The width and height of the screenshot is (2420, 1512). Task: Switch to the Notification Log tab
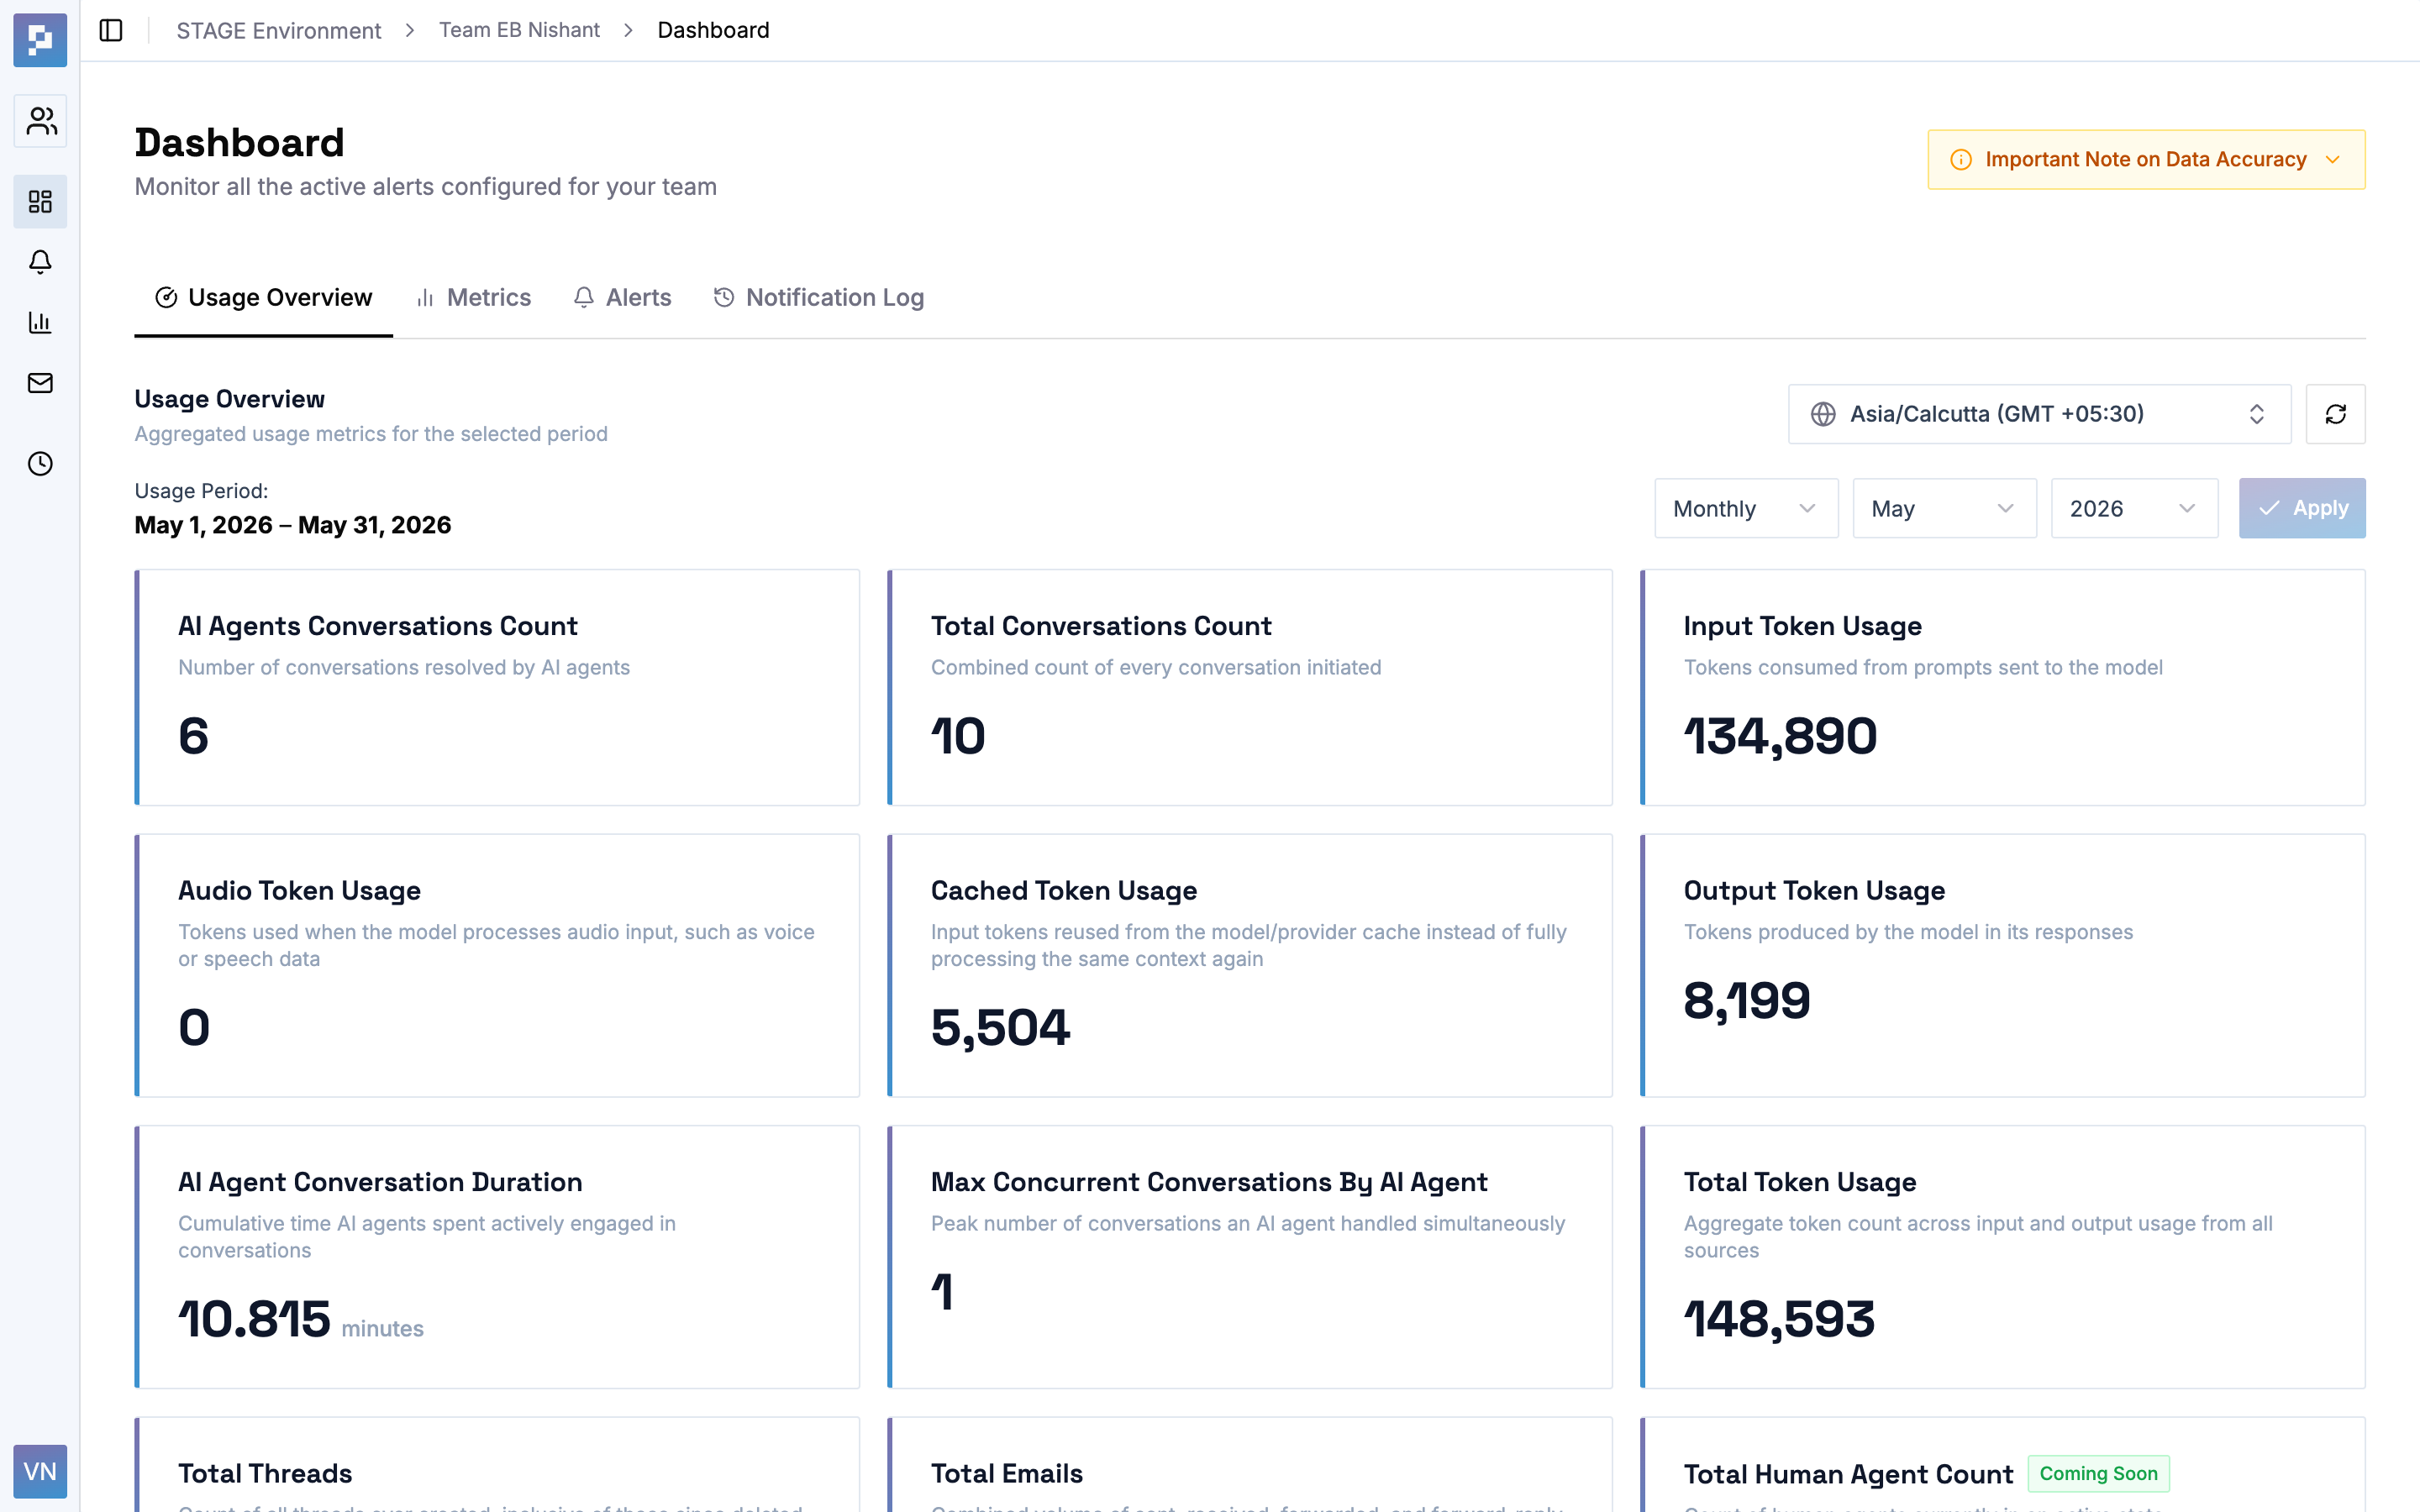[x=818, y=298]
